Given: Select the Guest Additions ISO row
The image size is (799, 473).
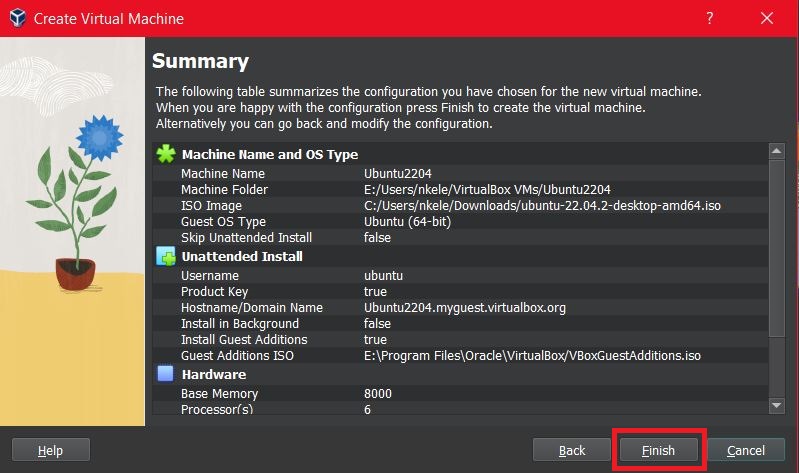Looking at the screenshot, I should click(460, 355).
